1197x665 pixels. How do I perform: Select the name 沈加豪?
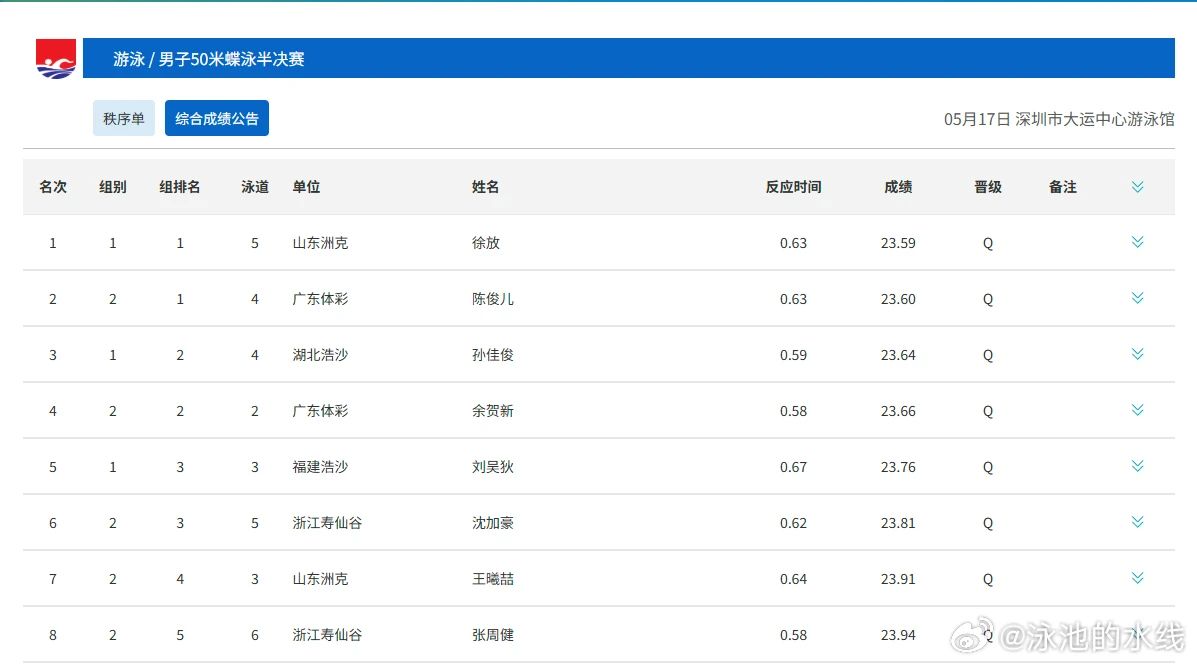[x=493, y=523]
